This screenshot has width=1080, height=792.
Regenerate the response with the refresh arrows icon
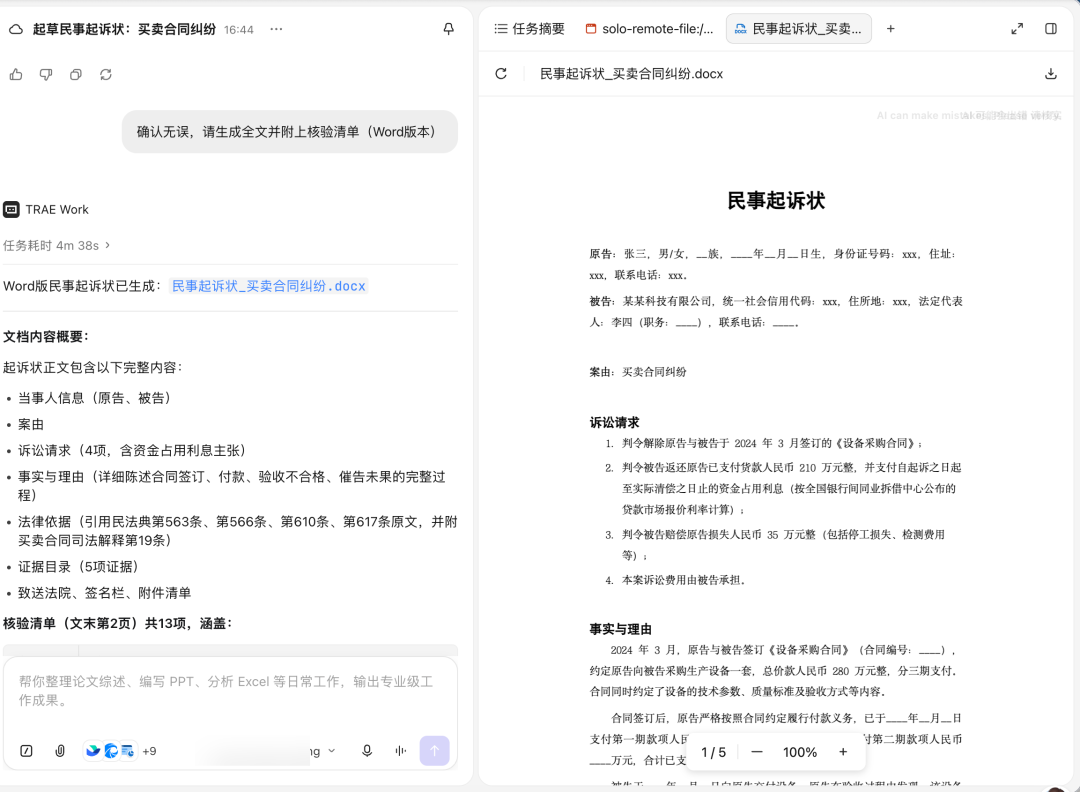105,74
